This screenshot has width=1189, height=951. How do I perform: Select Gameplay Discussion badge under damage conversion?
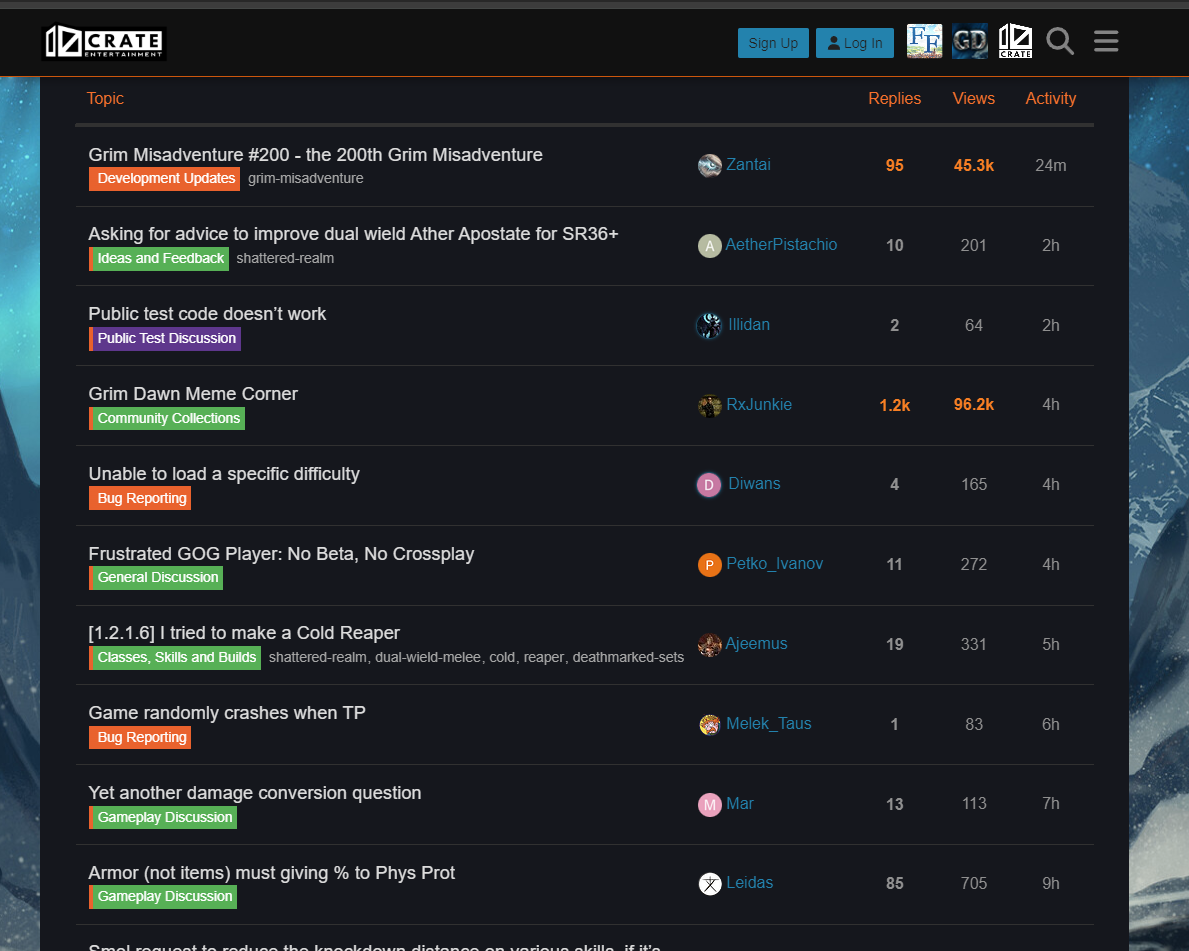[x=163, y=818]
